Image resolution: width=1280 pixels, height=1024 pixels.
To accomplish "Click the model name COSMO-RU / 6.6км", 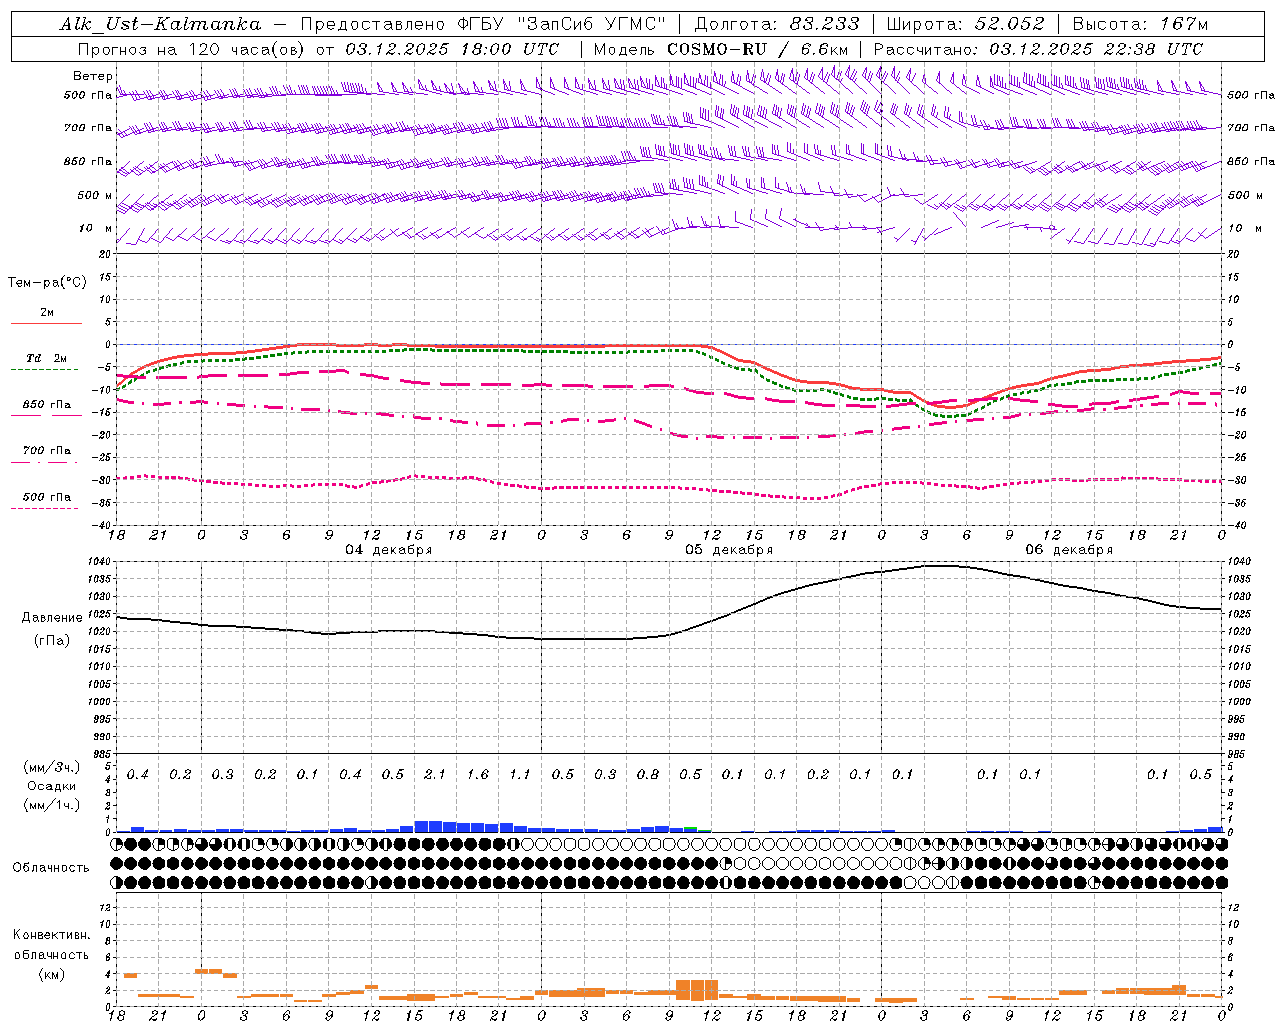I will (x=758, y=49).
